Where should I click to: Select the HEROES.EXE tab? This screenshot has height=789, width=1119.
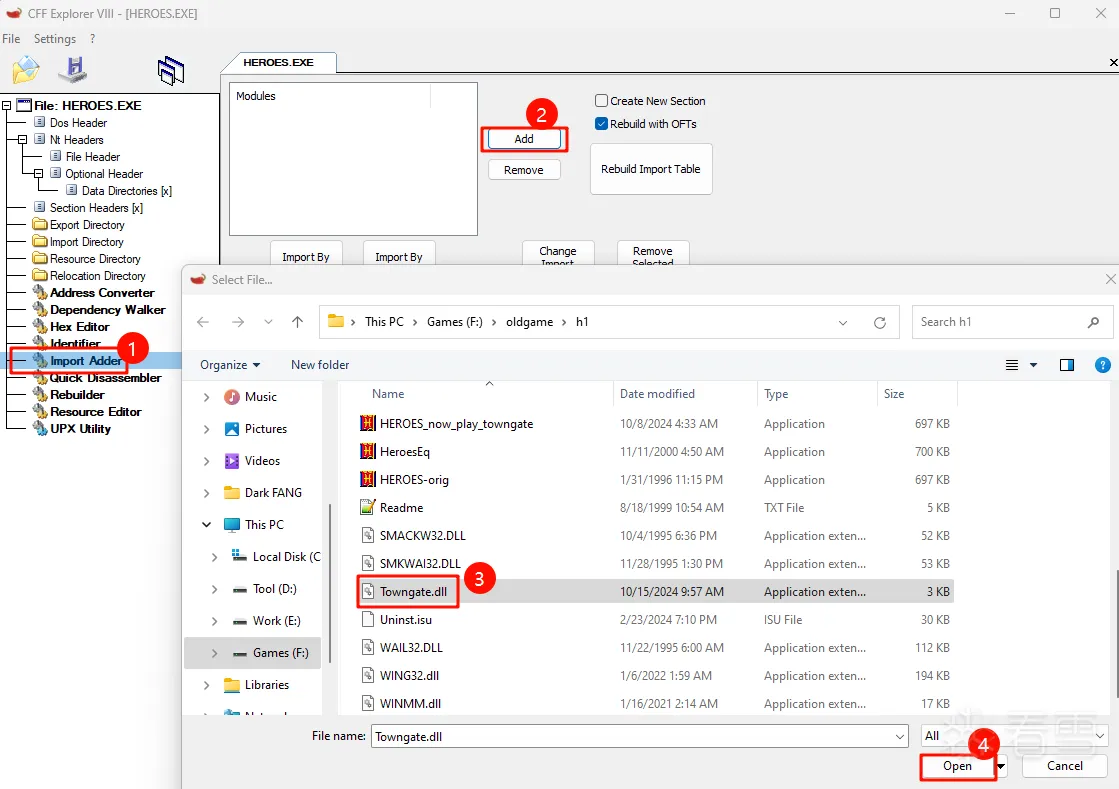click(x=279, y=62)
